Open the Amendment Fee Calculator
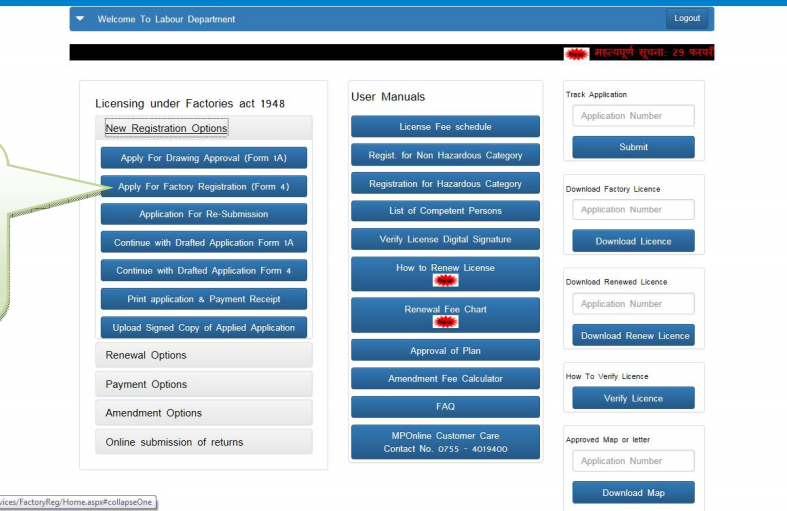 445,379
